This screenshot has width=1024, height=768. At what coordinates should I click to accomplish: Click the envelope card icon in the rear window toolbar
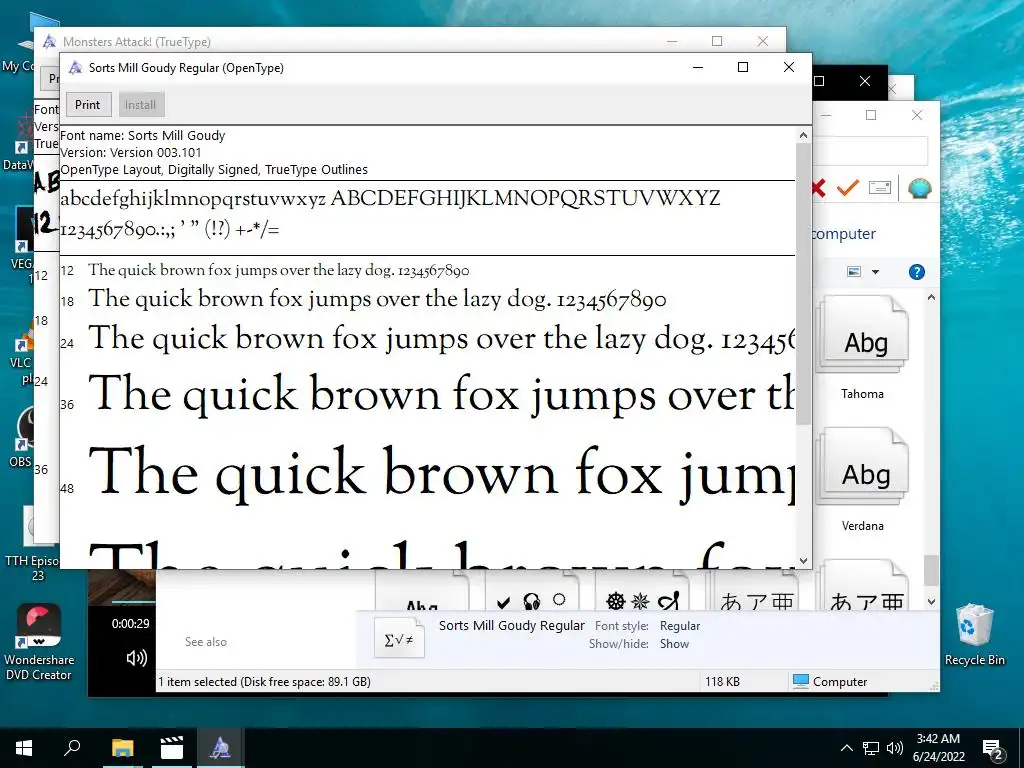coord(880,188)
